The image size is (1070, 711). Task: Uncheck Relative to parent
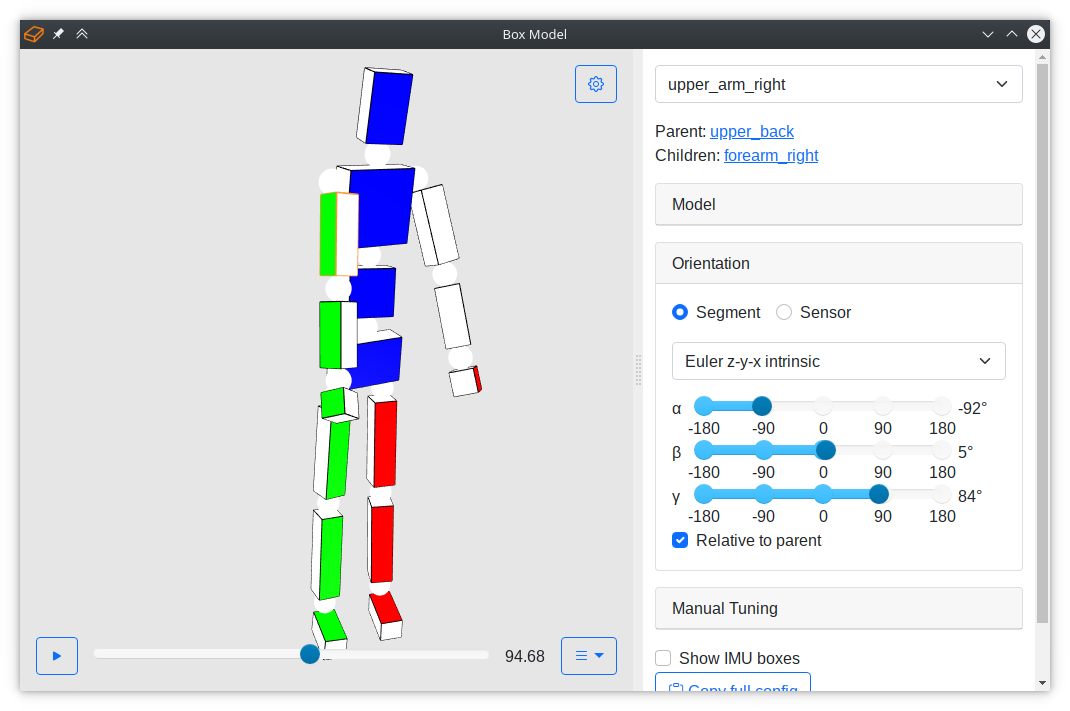click(680, 540)
